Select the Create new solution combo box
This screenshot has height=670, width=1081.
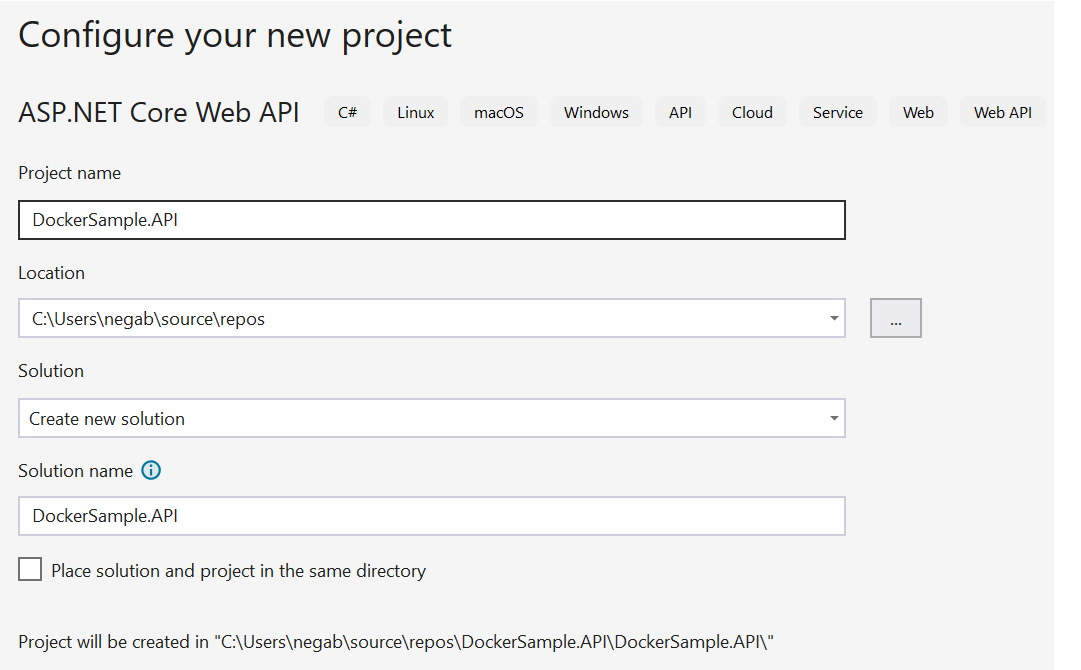[x=432, y=418]
